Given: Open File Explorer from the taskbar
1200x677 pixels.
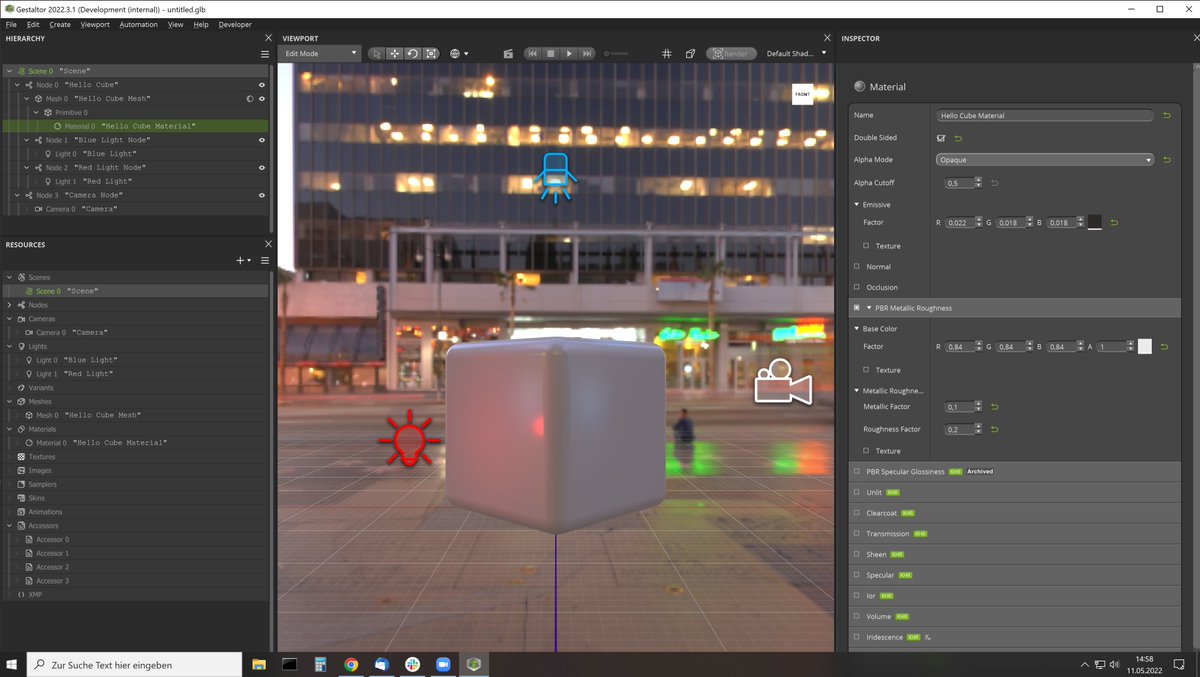Looking at the screenshot, I should (259, 664).
